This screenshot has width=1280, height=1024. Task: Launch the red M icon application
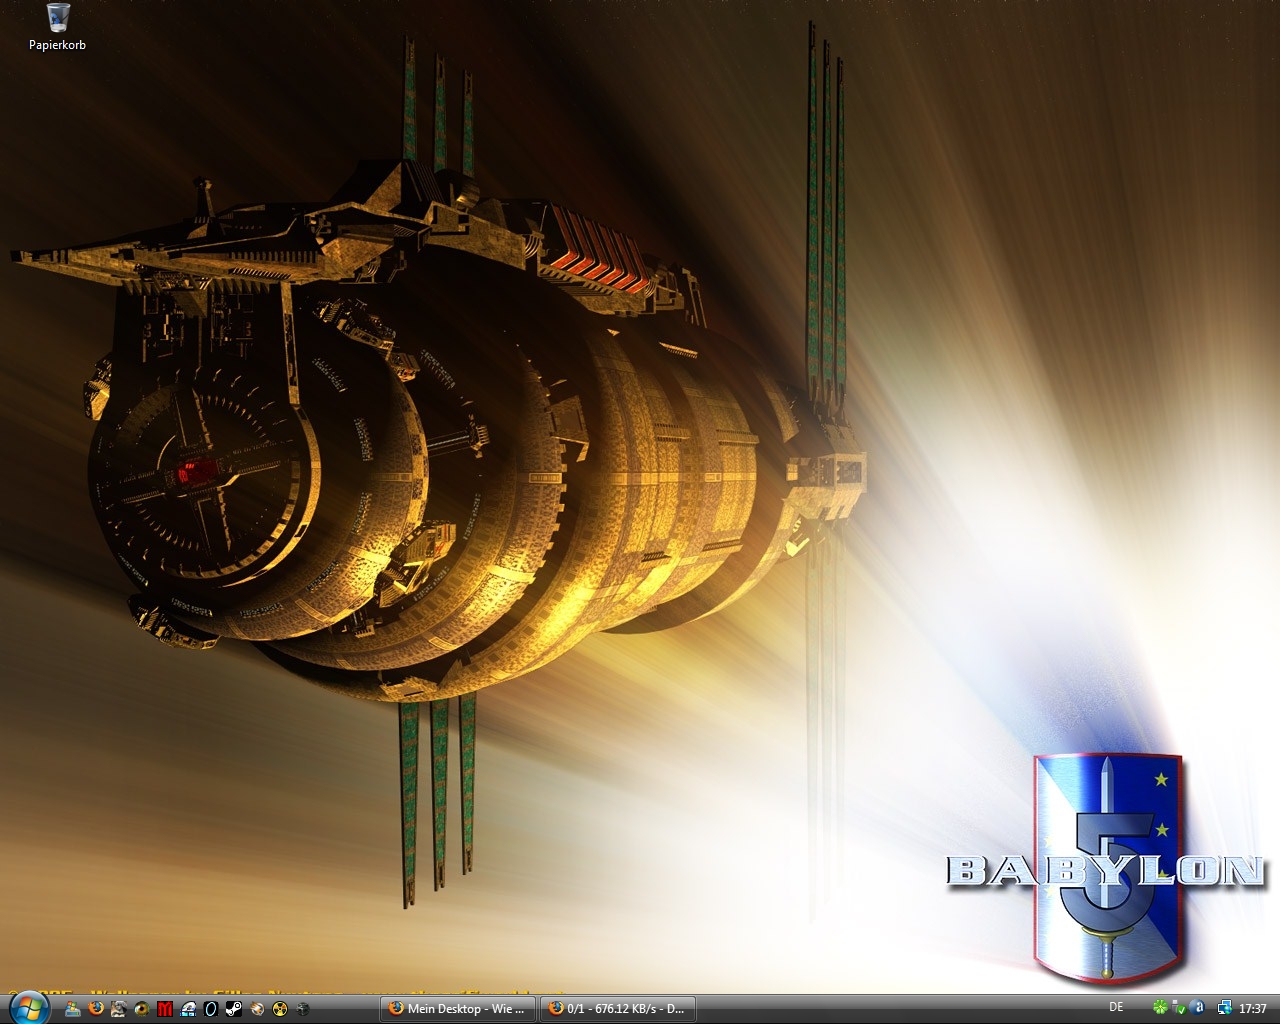point(165,1009)
